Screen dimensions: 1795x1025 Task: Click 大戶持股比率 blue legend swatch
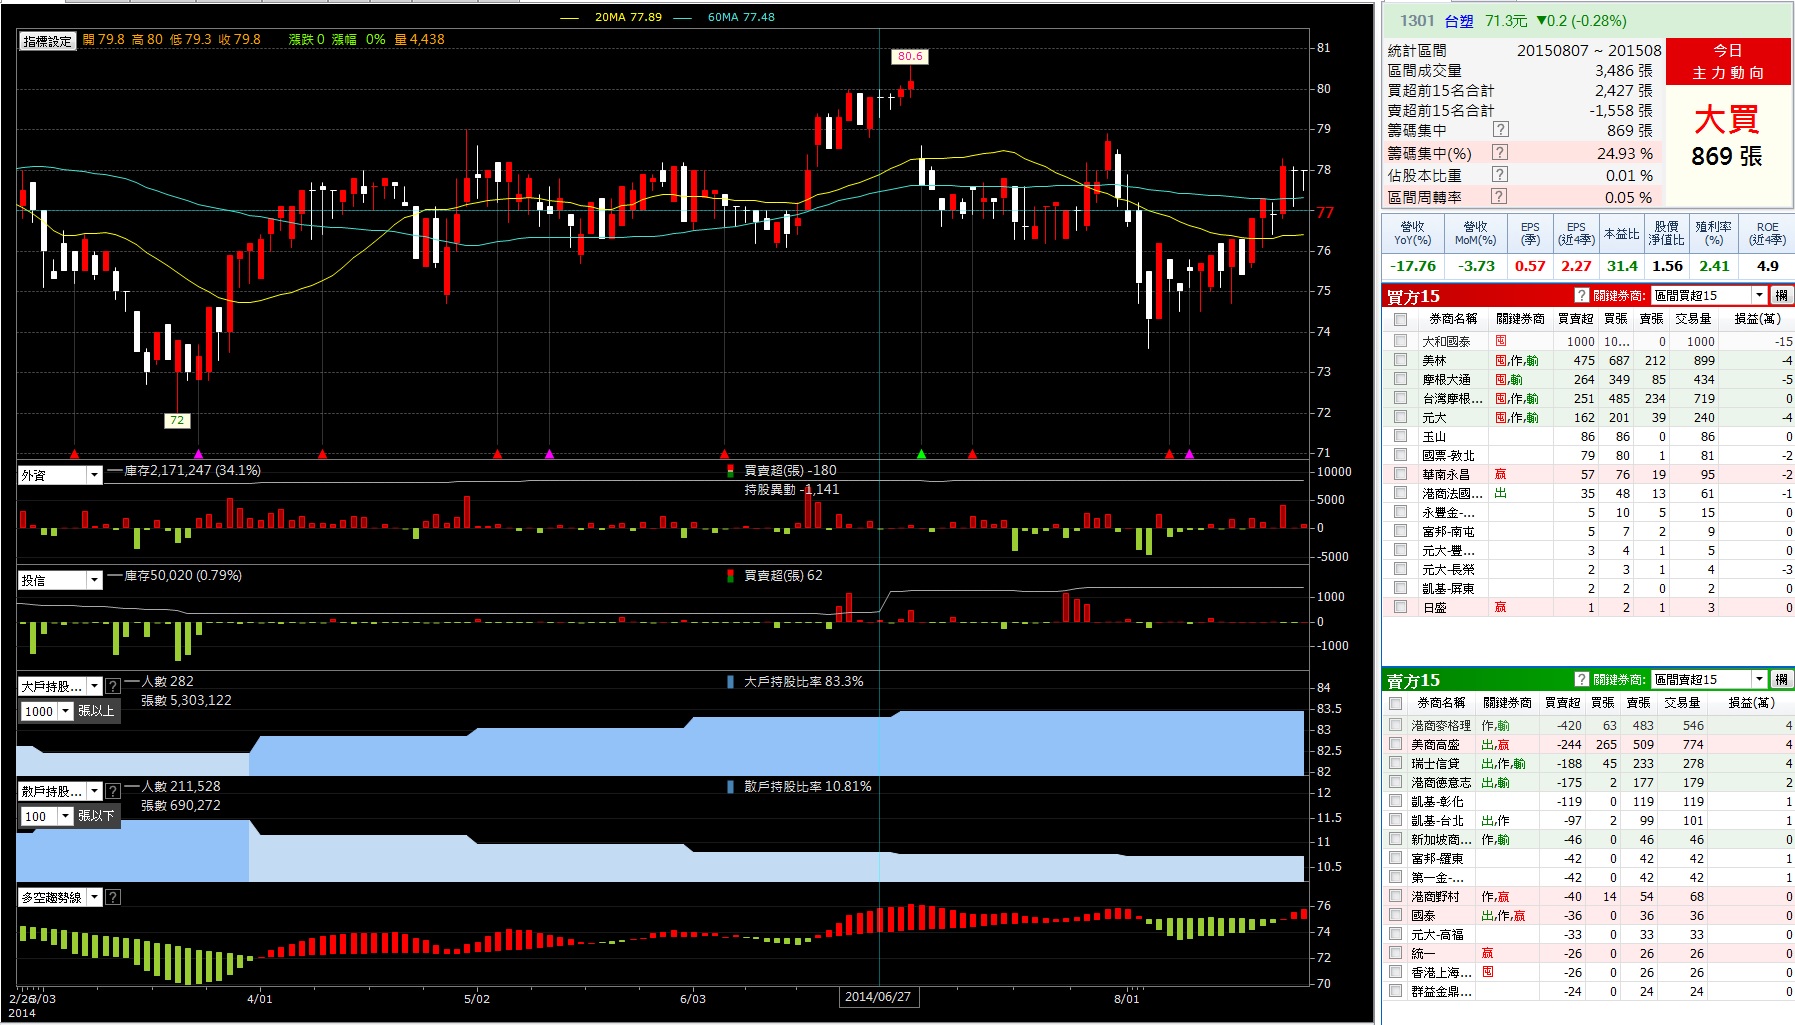point(731,682)
